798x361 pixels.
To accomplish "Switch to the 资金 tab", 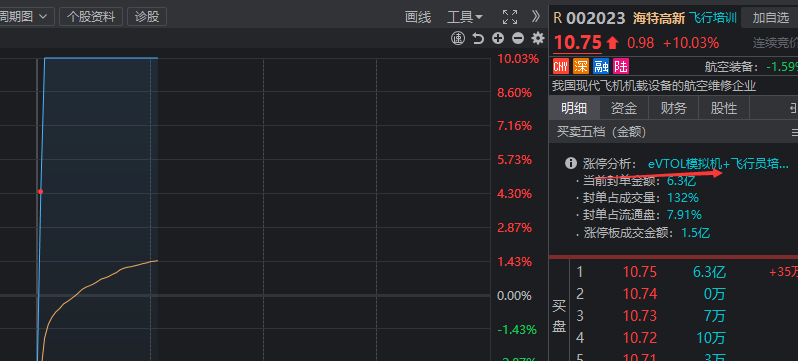I will (624, 108).
